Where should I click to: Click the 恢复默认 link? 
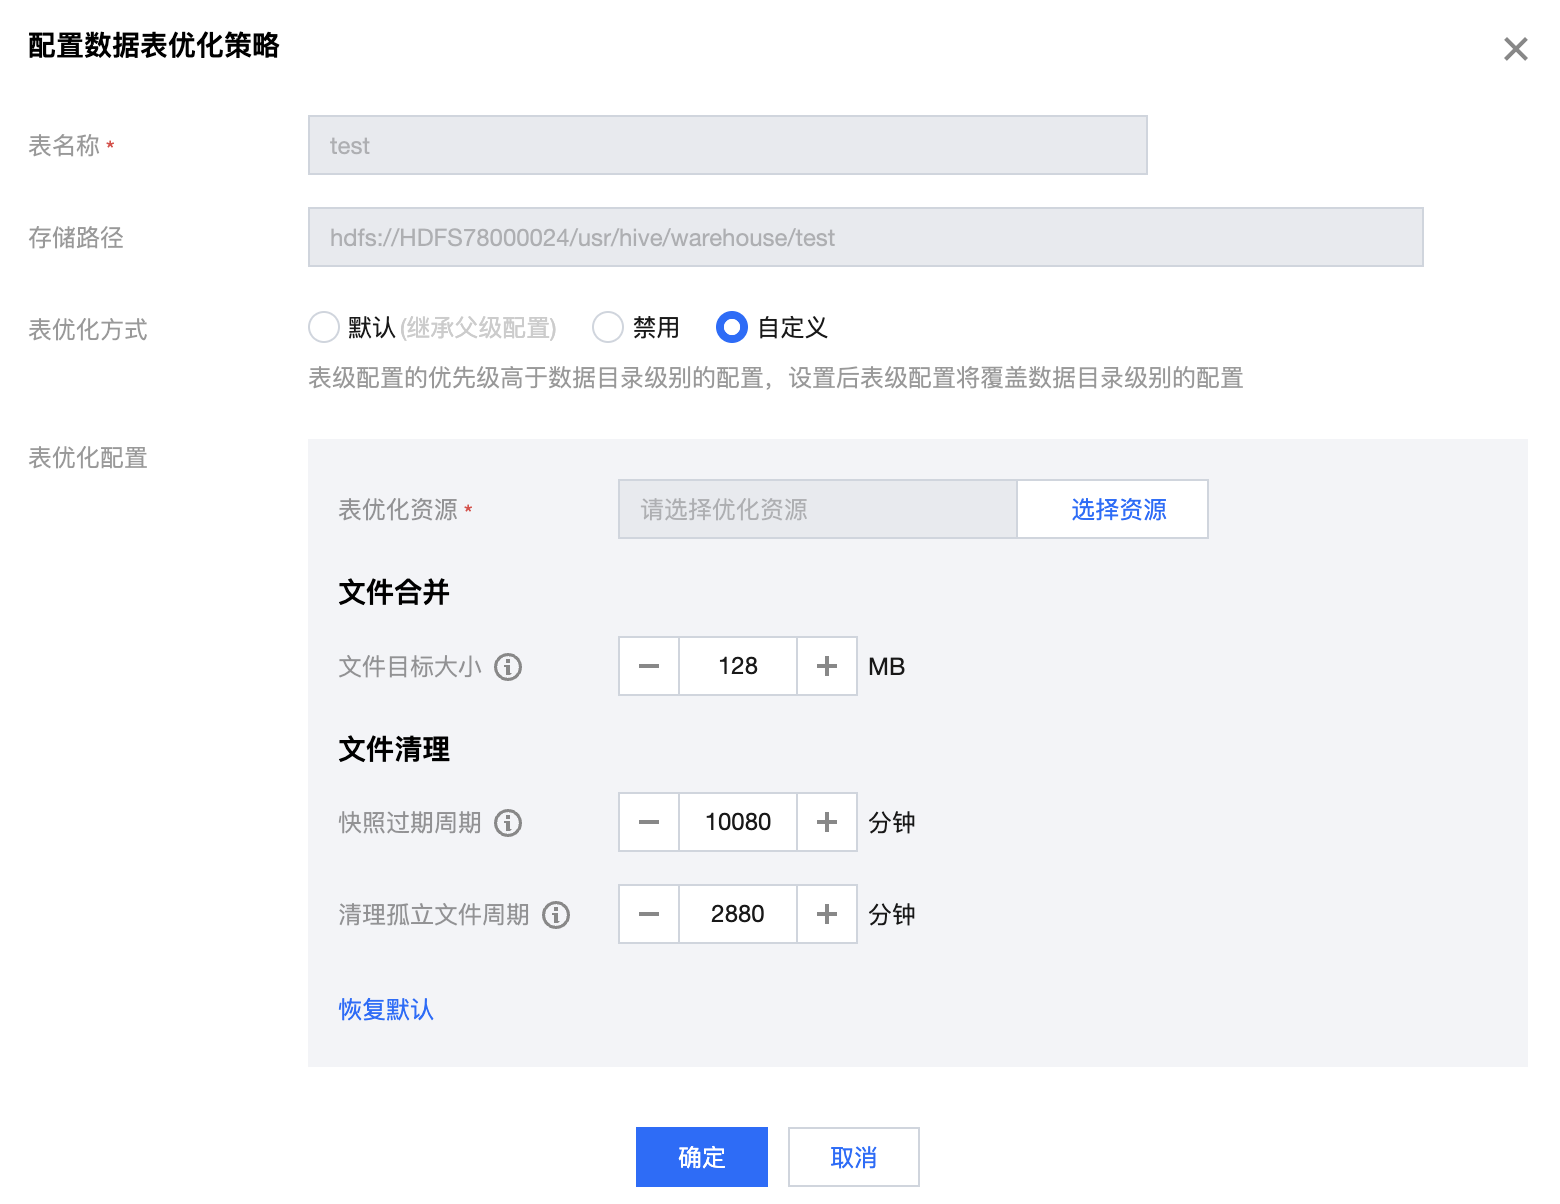(386, 1009)
